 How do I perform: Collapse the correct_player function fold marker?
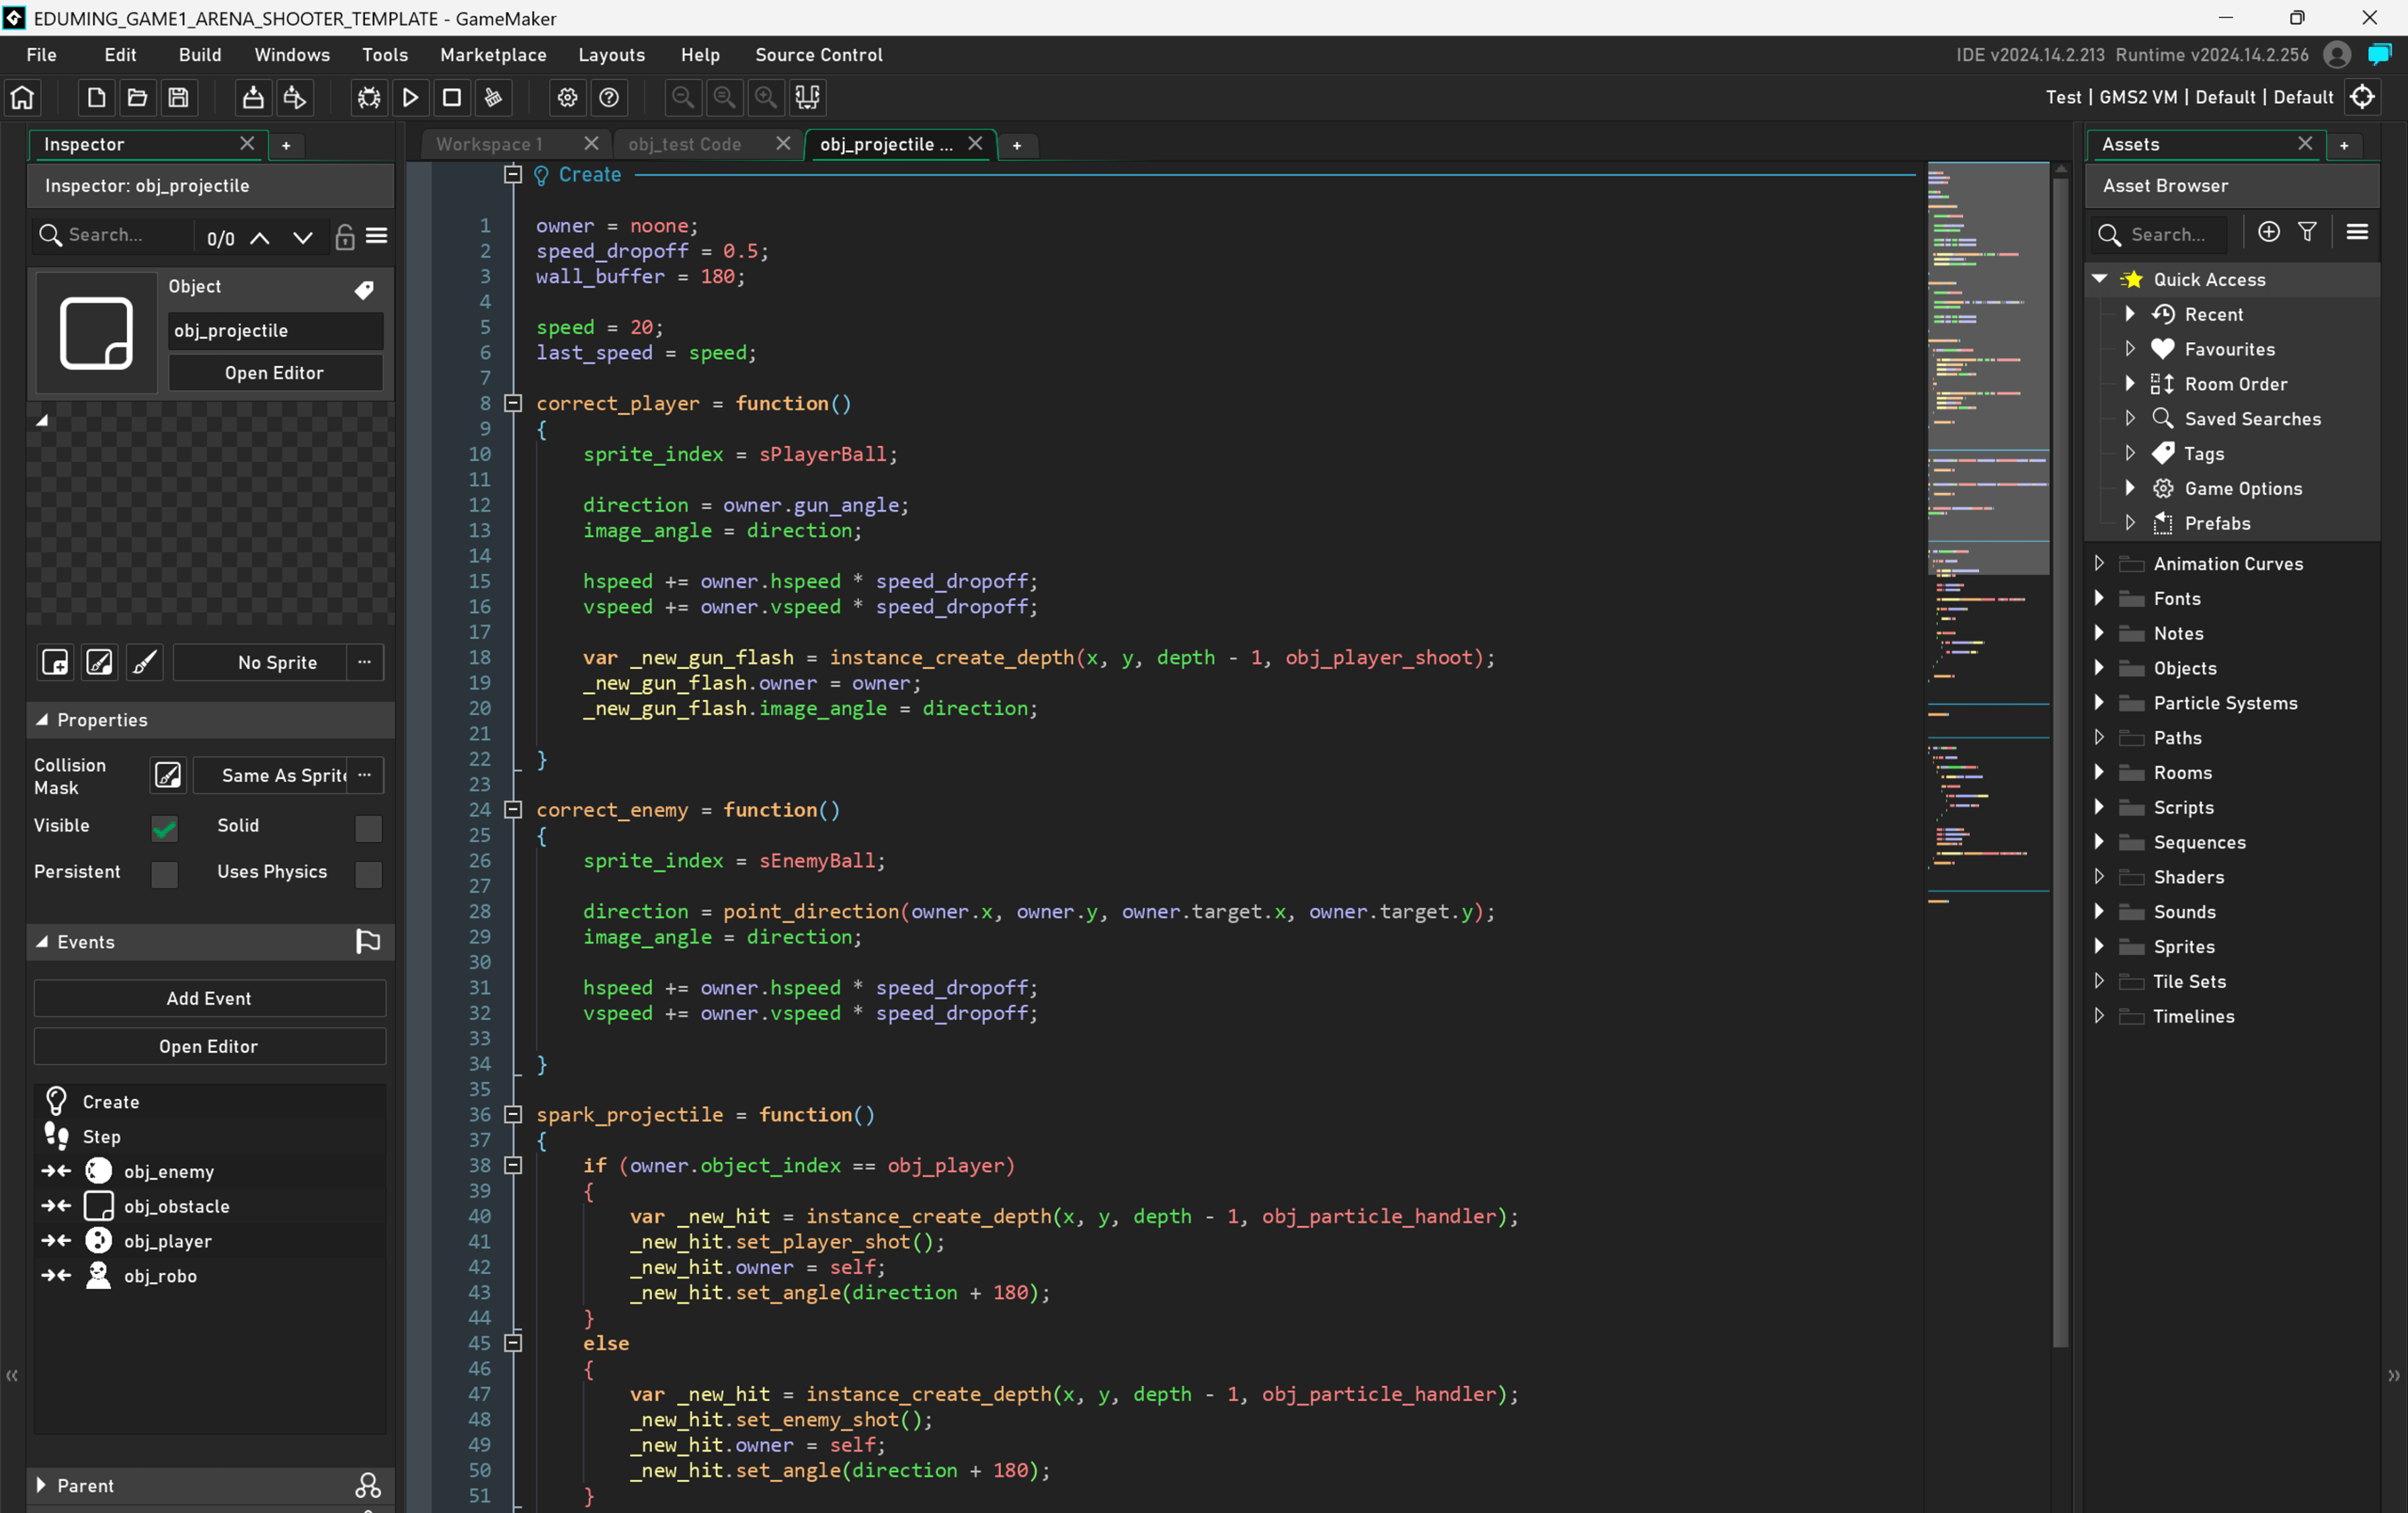[x=513, y=403]
